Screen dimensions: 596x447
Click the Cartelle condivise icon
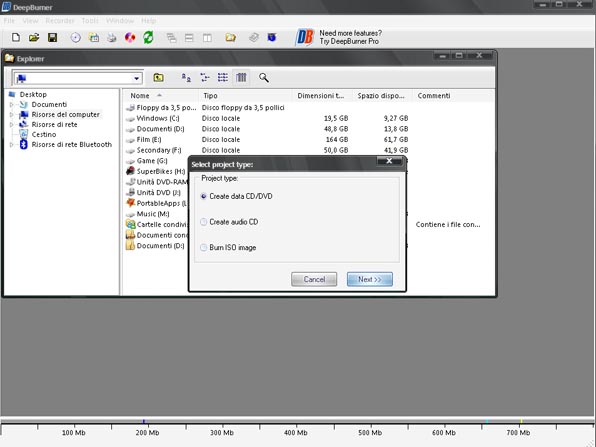click(130, 224)
